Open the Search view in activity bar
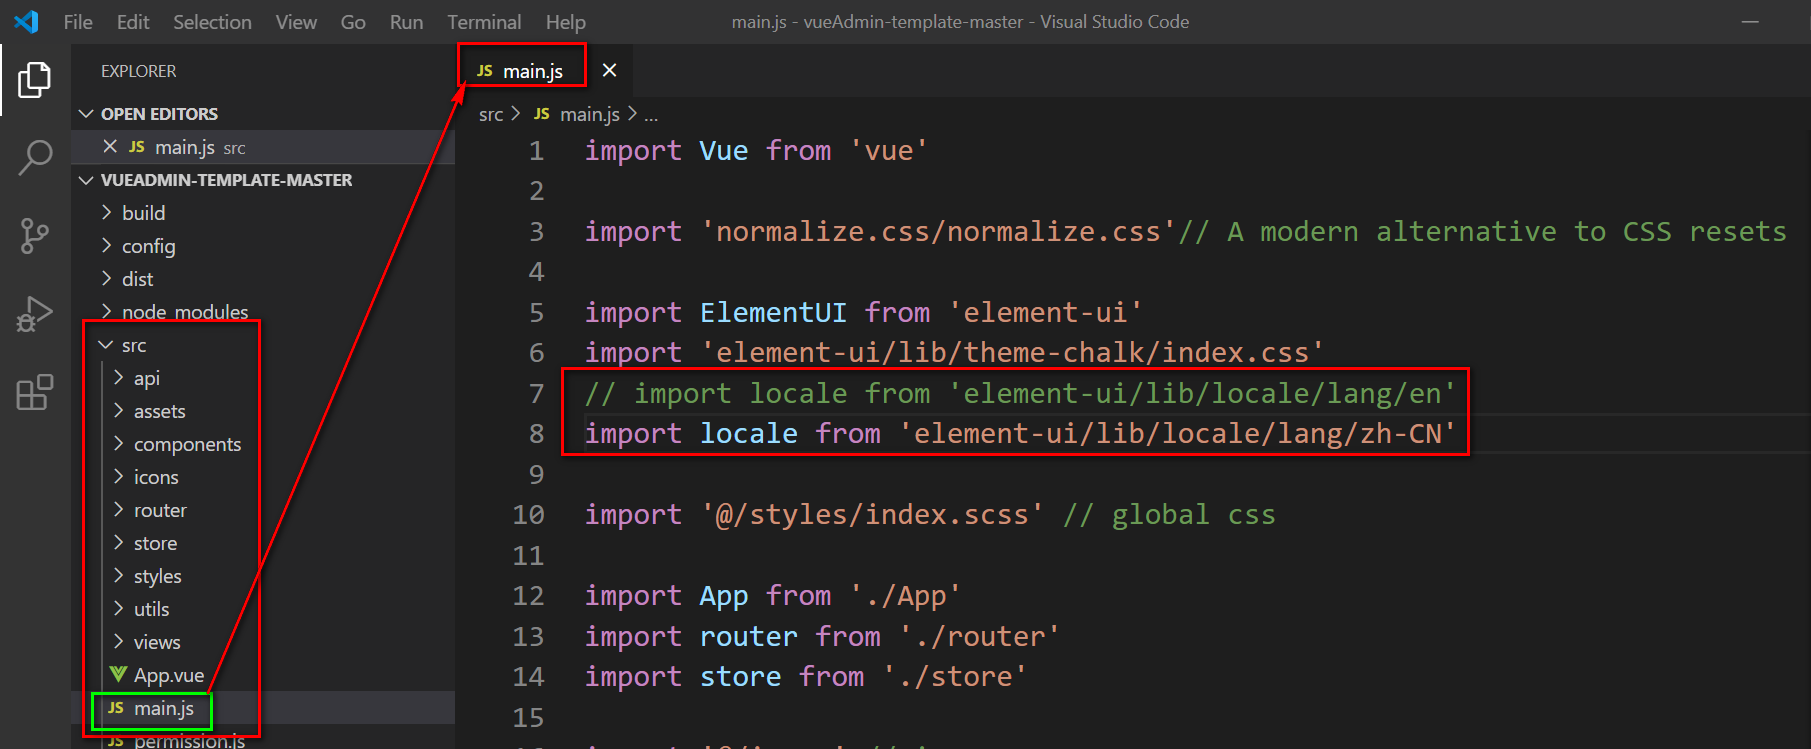This screenshot has width=1811, height=749. point(35,157)
